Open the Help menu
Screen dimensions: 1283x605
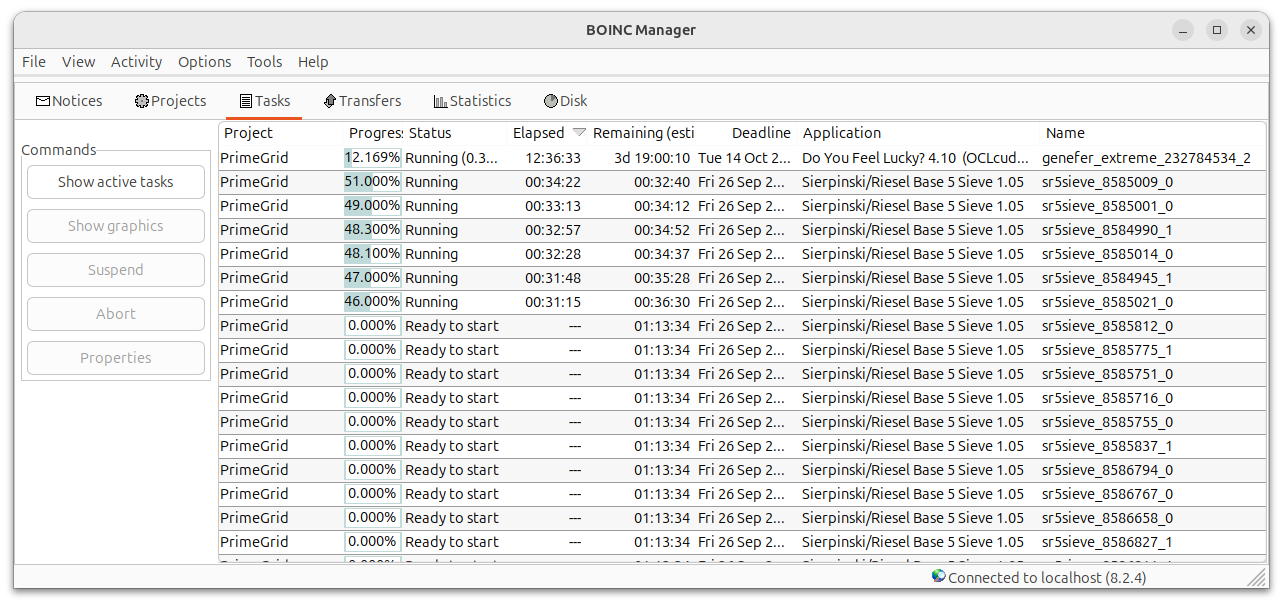tap(313, 61)
